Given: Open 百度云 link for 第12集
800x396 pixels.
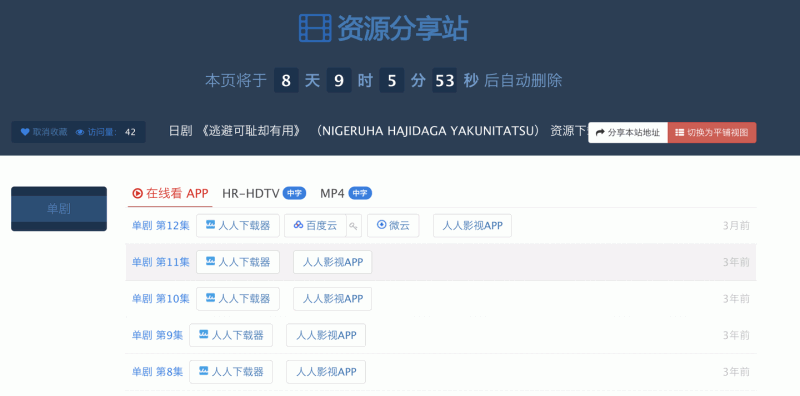Looking at the screenshot, I should (x=315, y=226).
